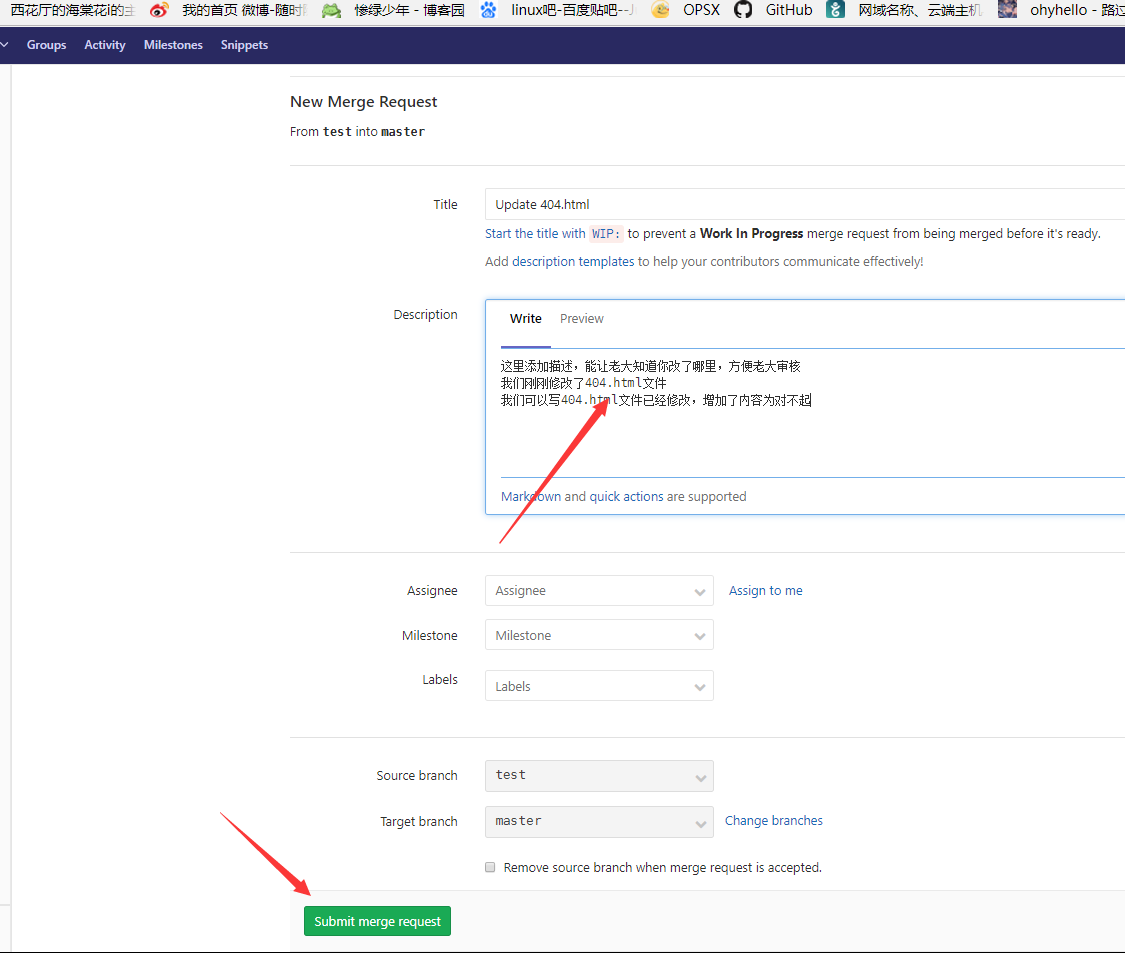Expand the Assignee dropdown

(x=599, y=591)
